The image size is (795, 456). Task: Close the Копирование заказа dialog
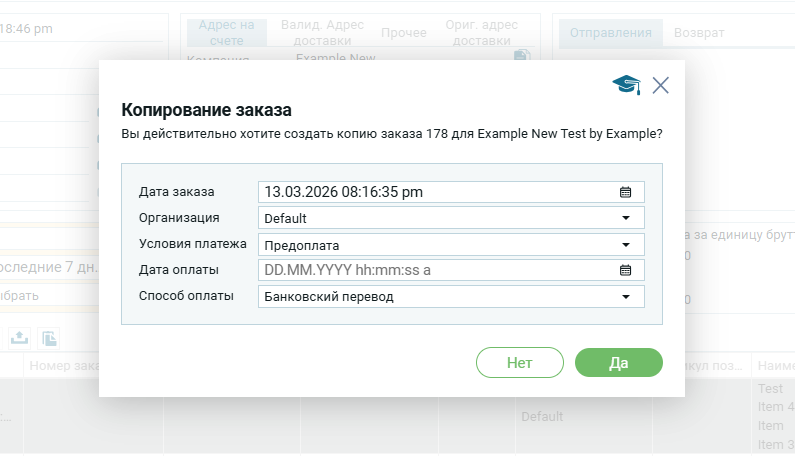pyautogui.click(x=660, y=85)
